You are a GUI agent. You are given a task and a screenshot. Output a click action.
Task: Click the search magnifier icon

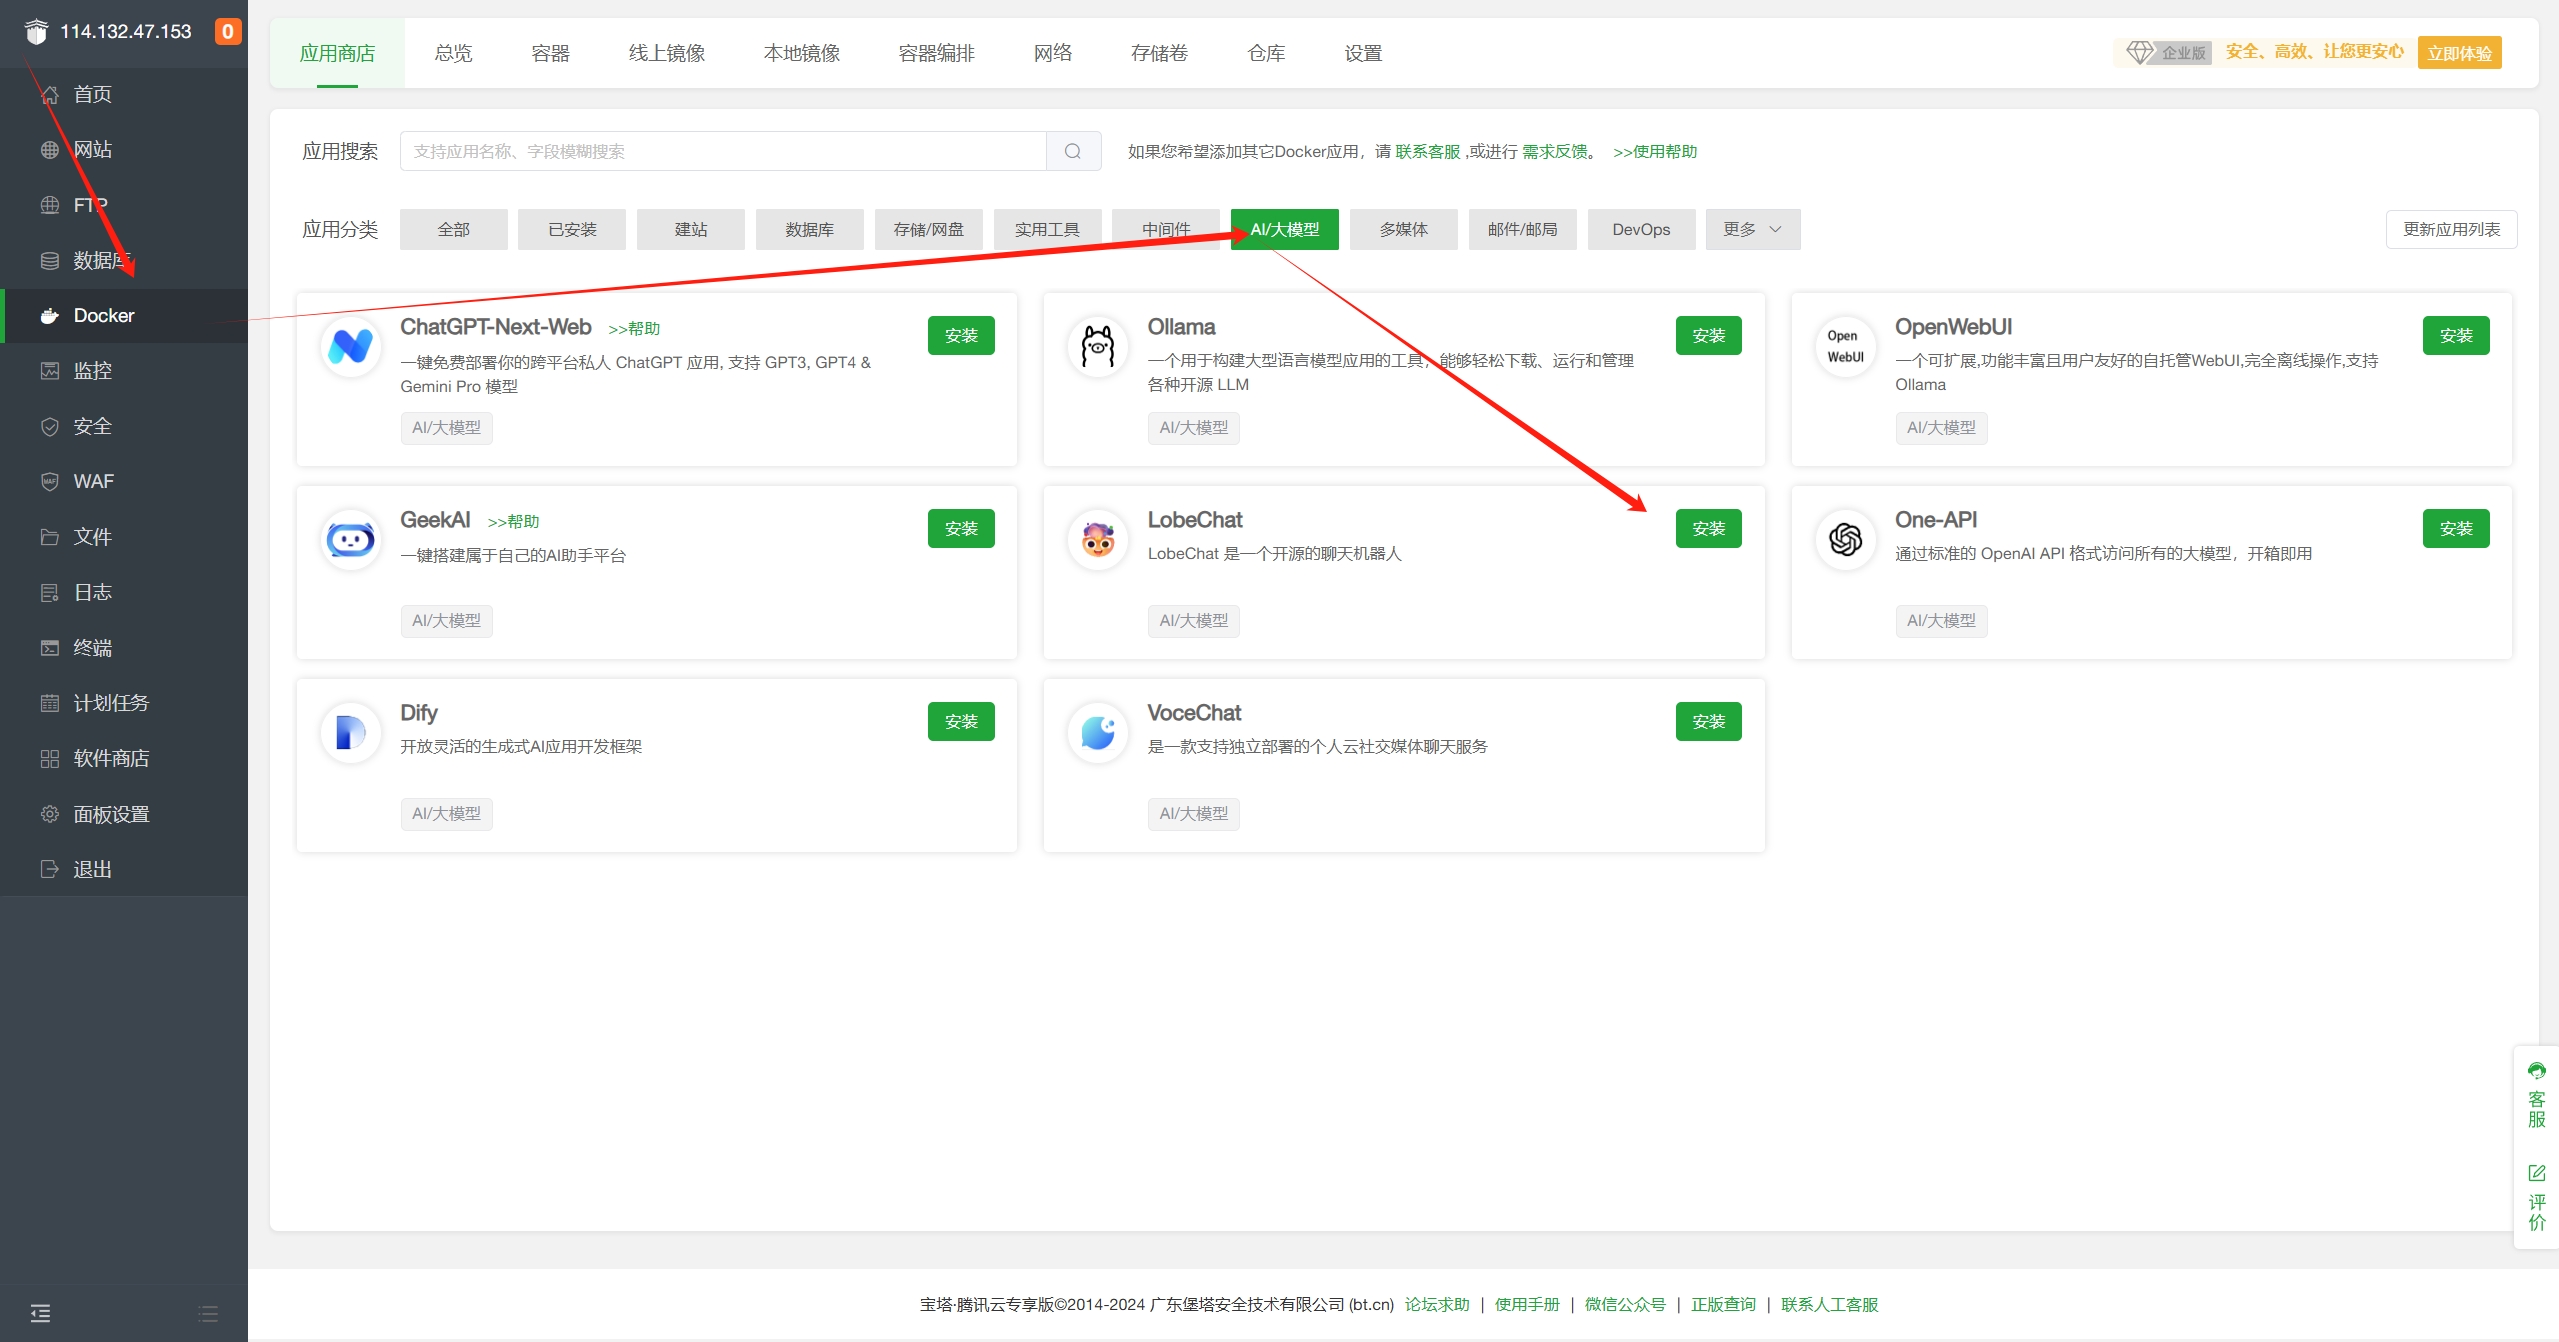click(x=1073, y=151)
